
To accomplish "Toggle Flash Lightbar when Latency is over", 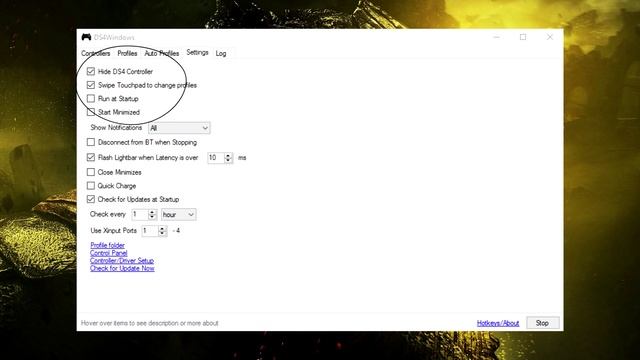I will coord(91,157).
